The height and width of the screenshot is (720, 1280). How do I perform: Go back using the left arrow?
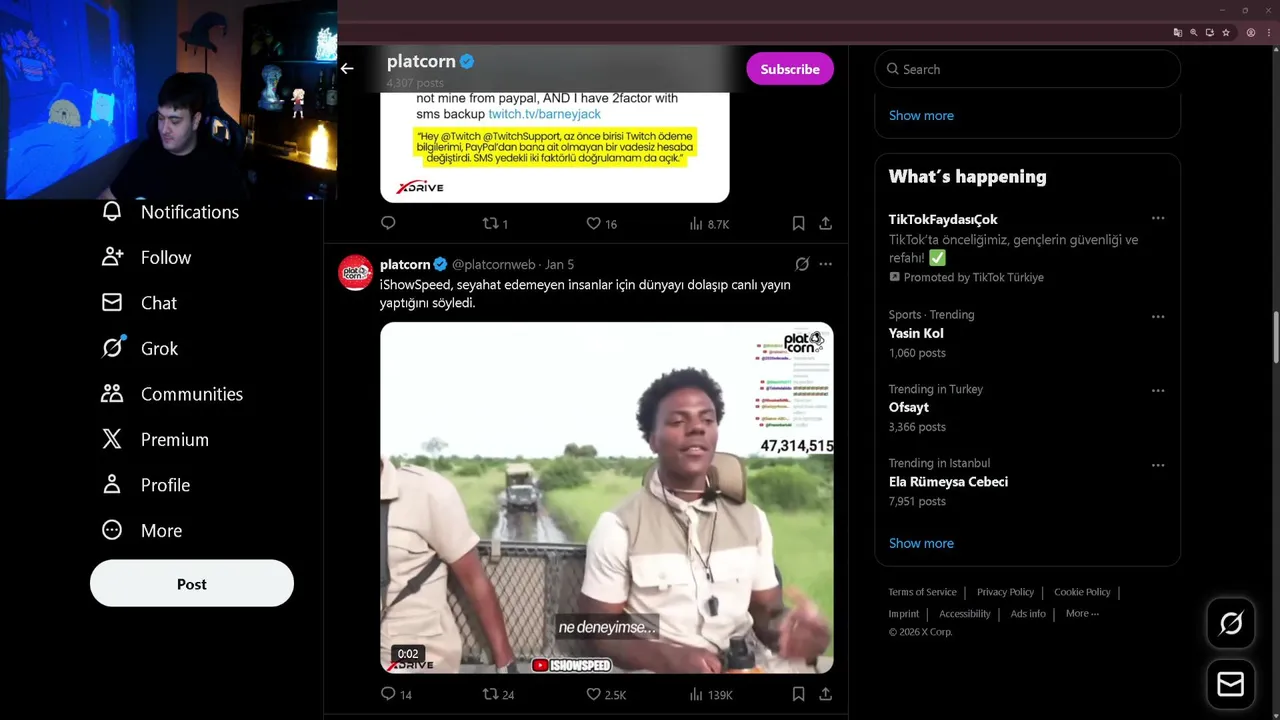(347, 69)
